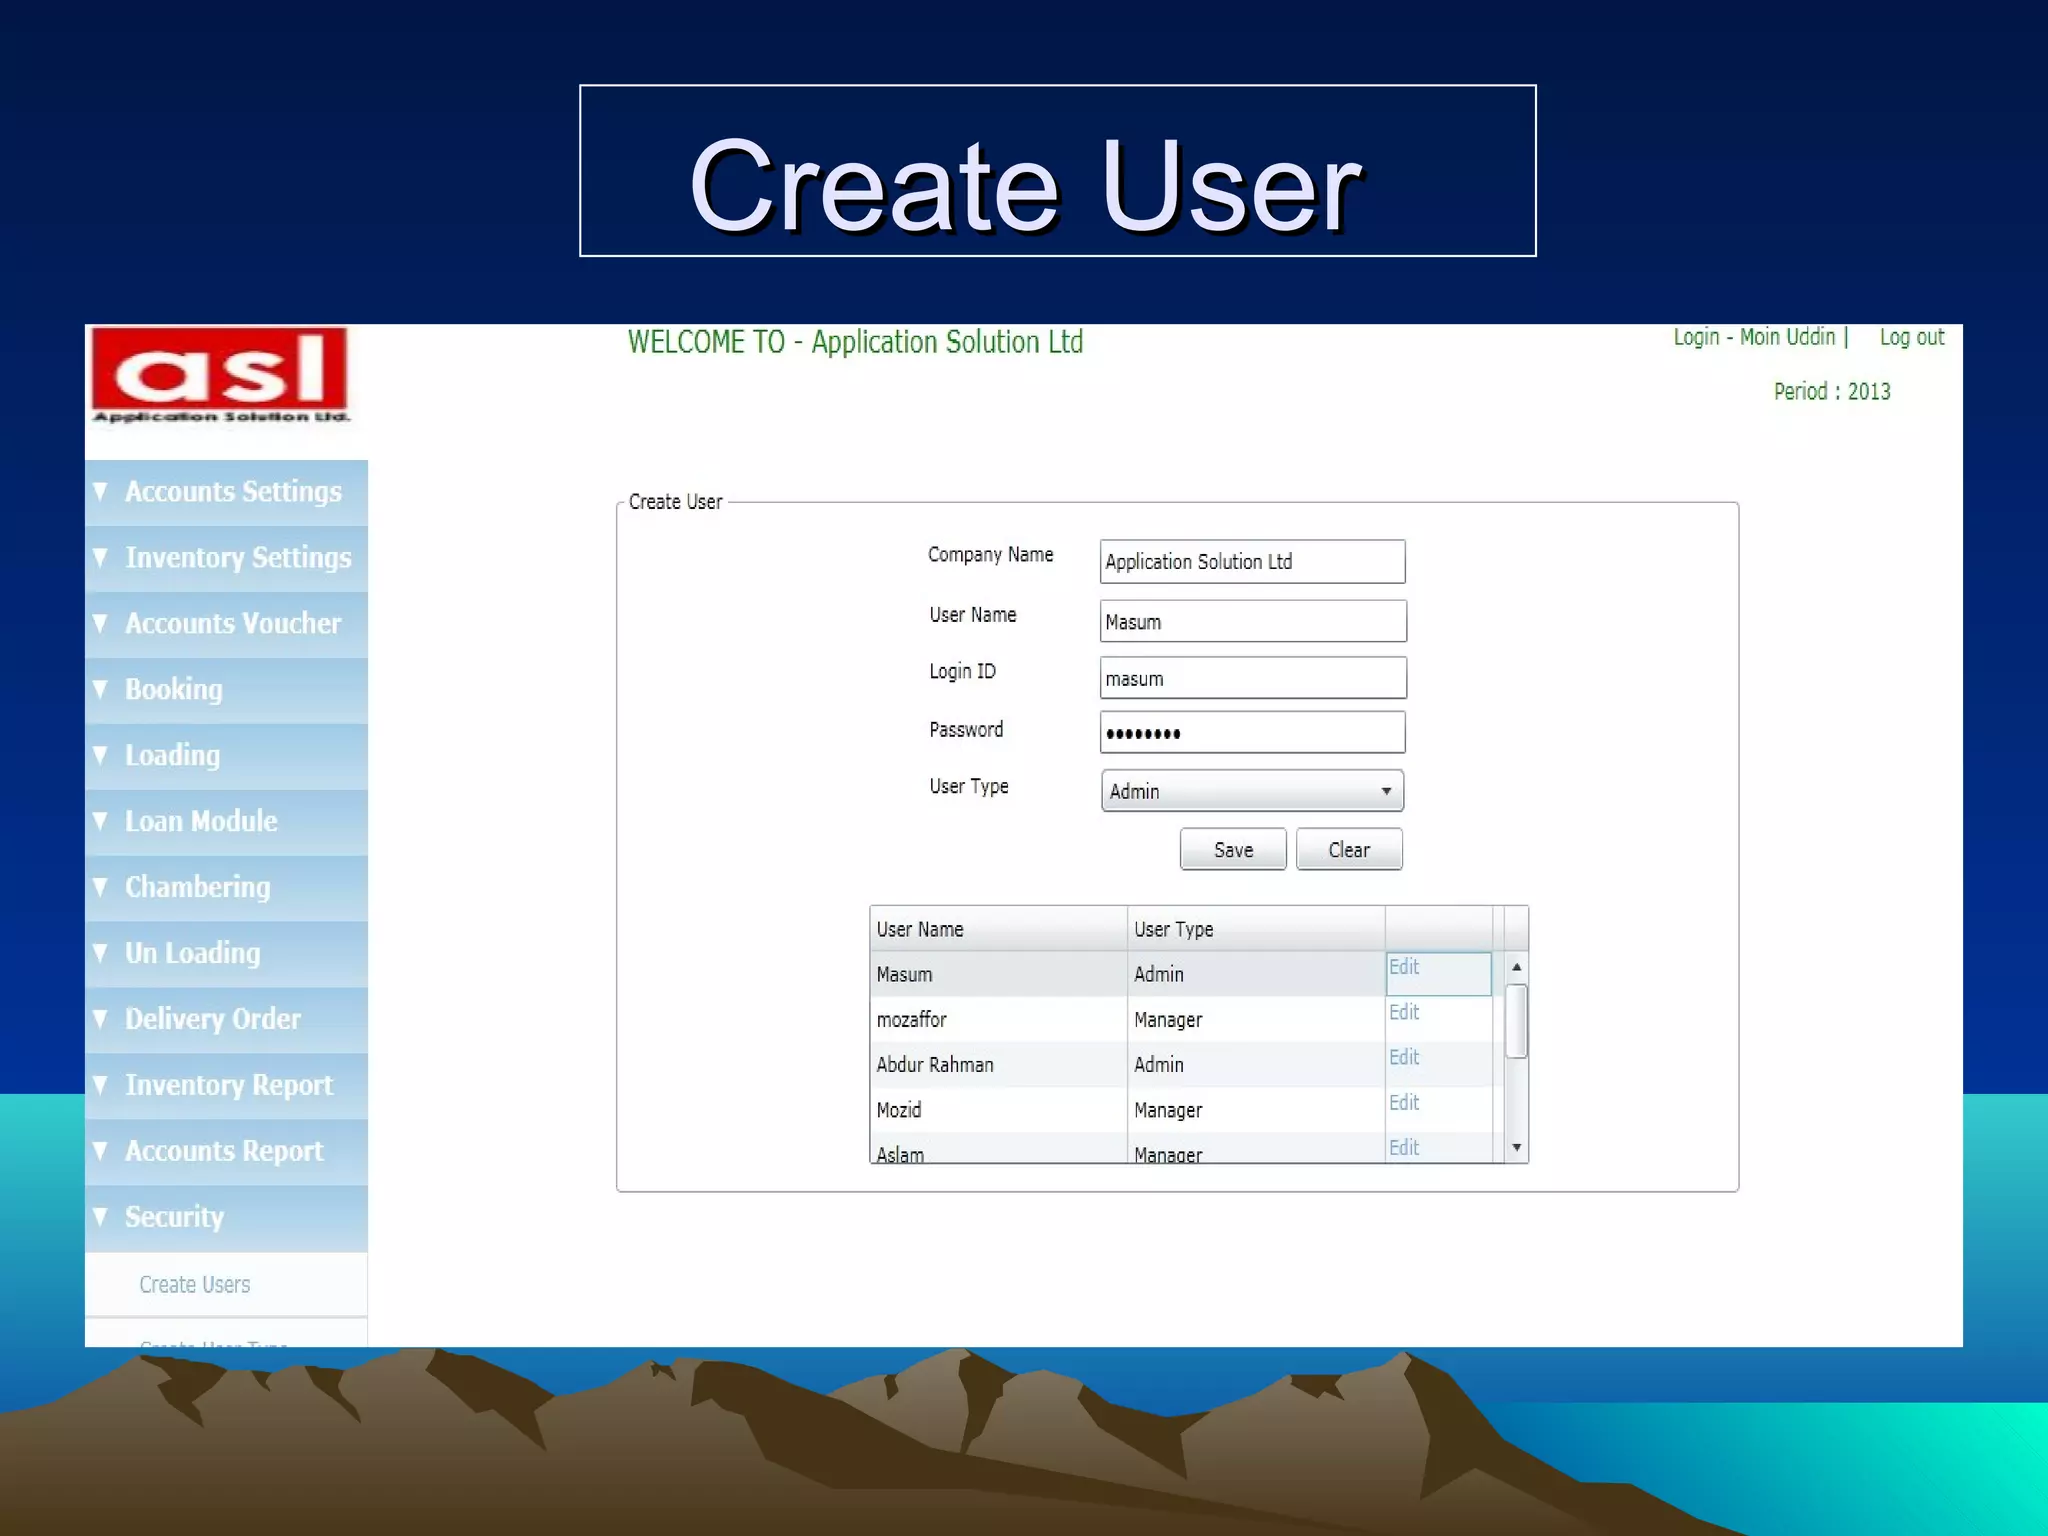
Task: Click the Login - Moin Uddin link
Action: coord(1755,338)
